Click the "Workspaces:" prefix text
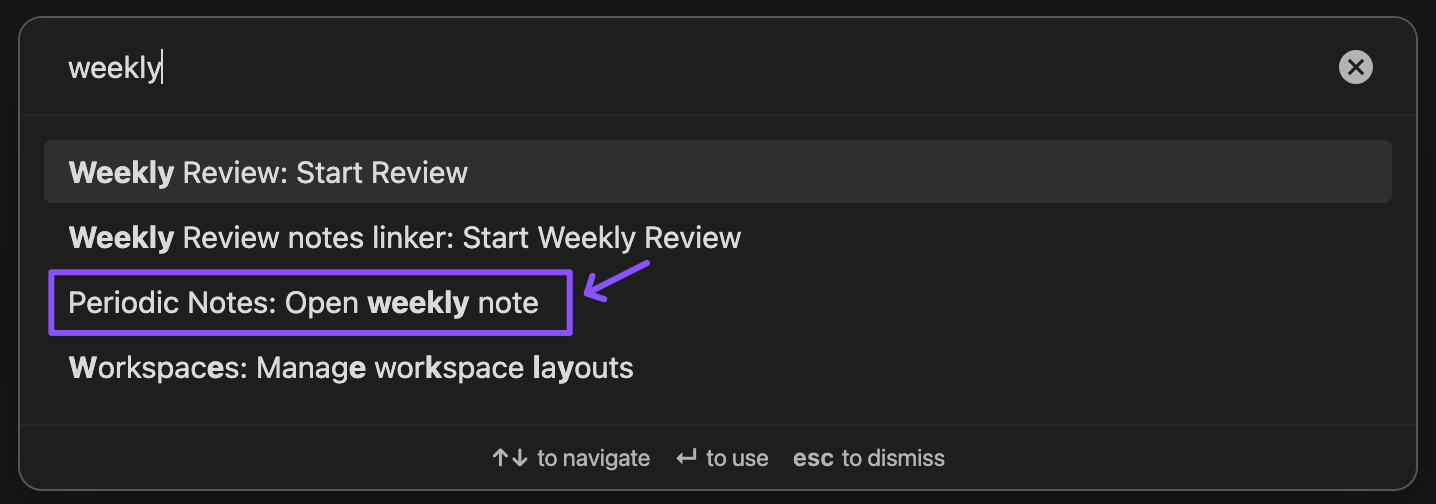1436x504 pixels. tap(158, 368)
